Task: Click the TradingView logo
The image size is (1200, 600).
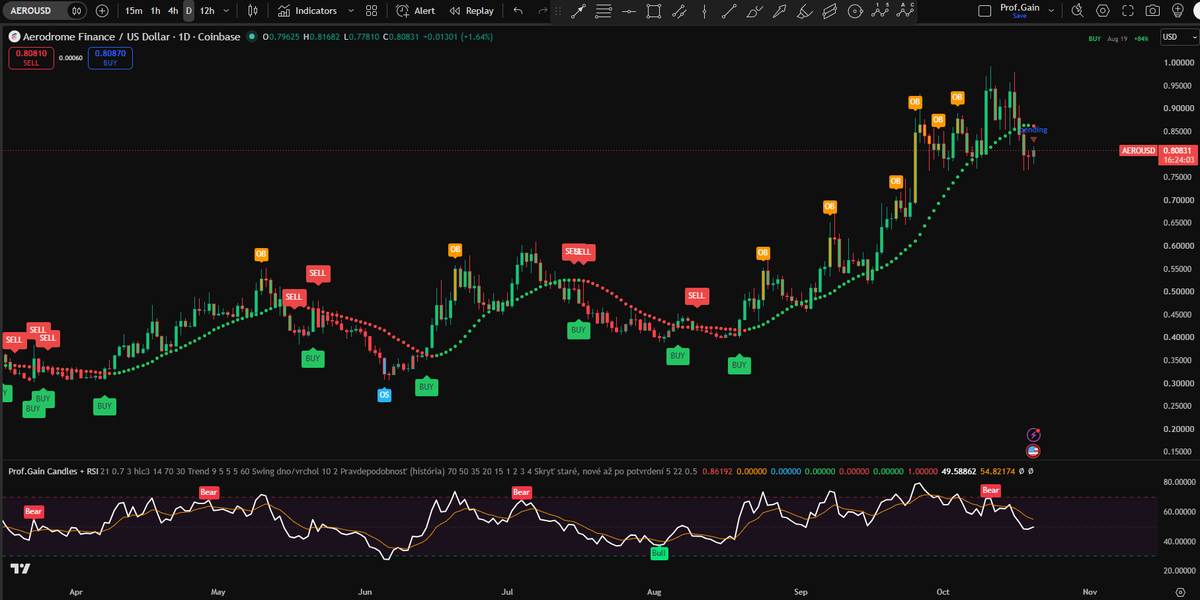Action: [20, 569]
